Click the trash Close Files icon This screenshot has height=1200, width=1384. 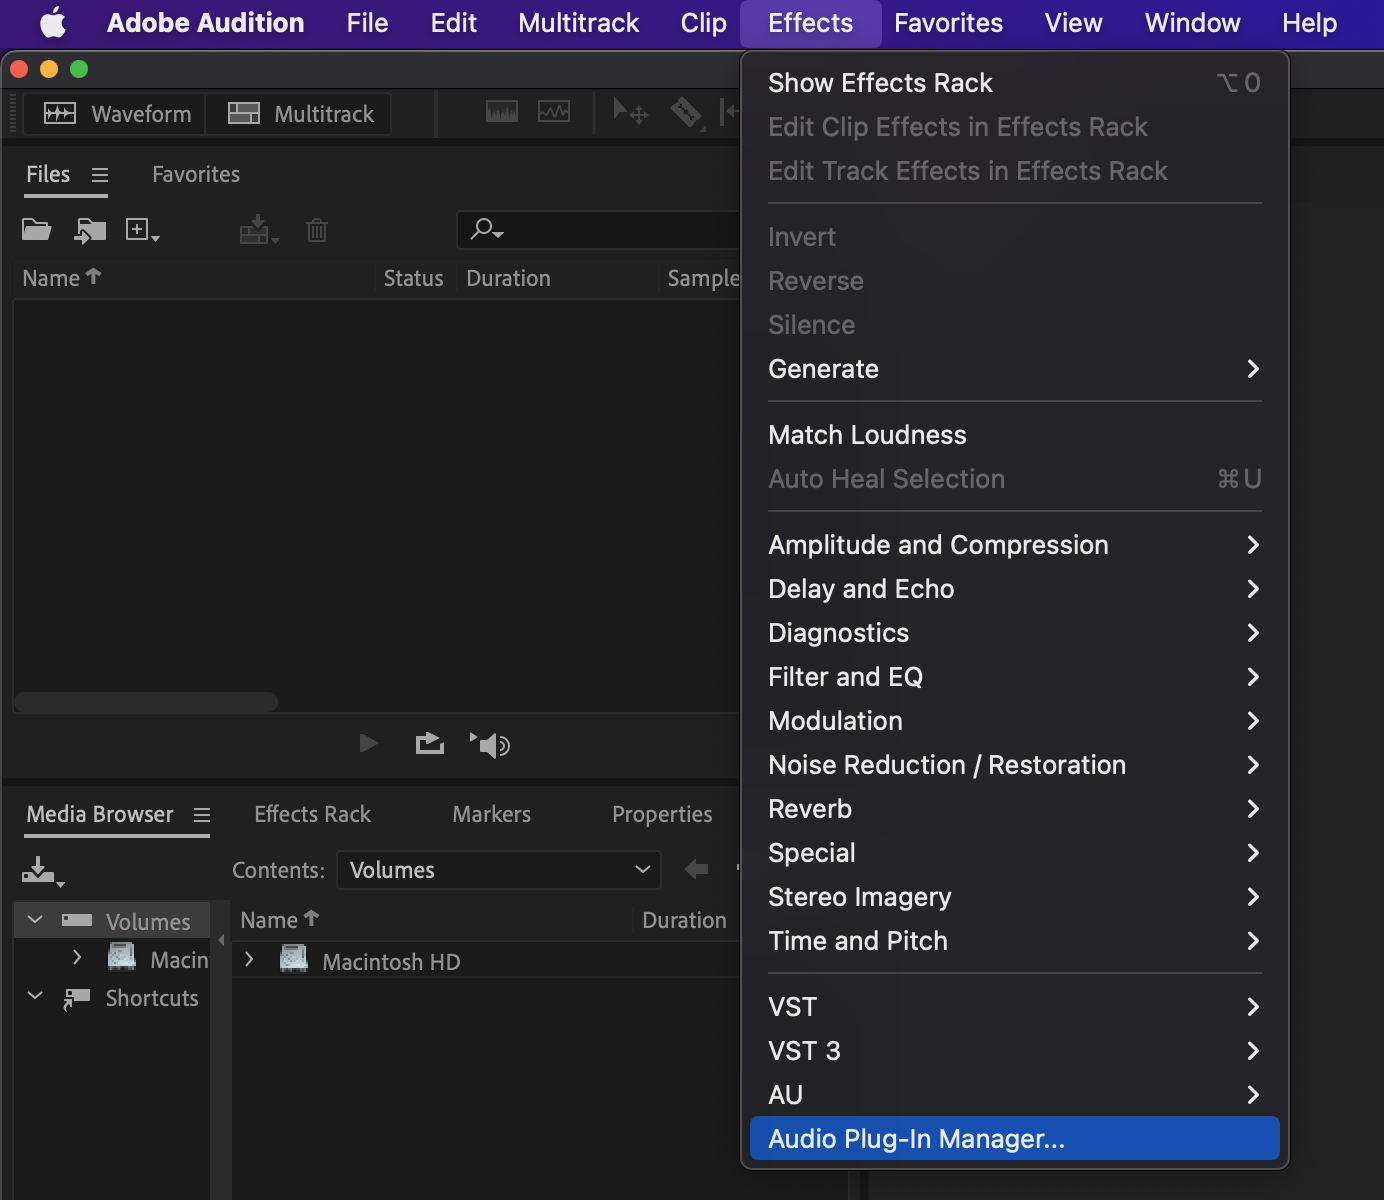[317, 231]
